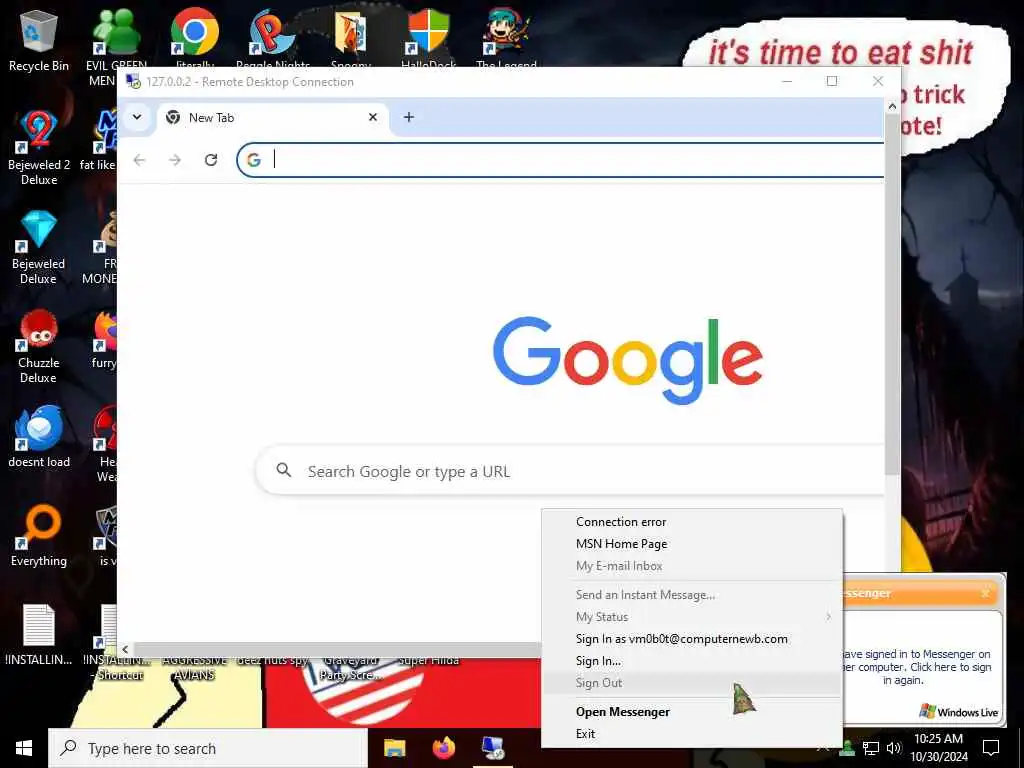Viewport: 1024px width, 768px height.
Task: Choose Send an Instant Message...
Action: 692,594
